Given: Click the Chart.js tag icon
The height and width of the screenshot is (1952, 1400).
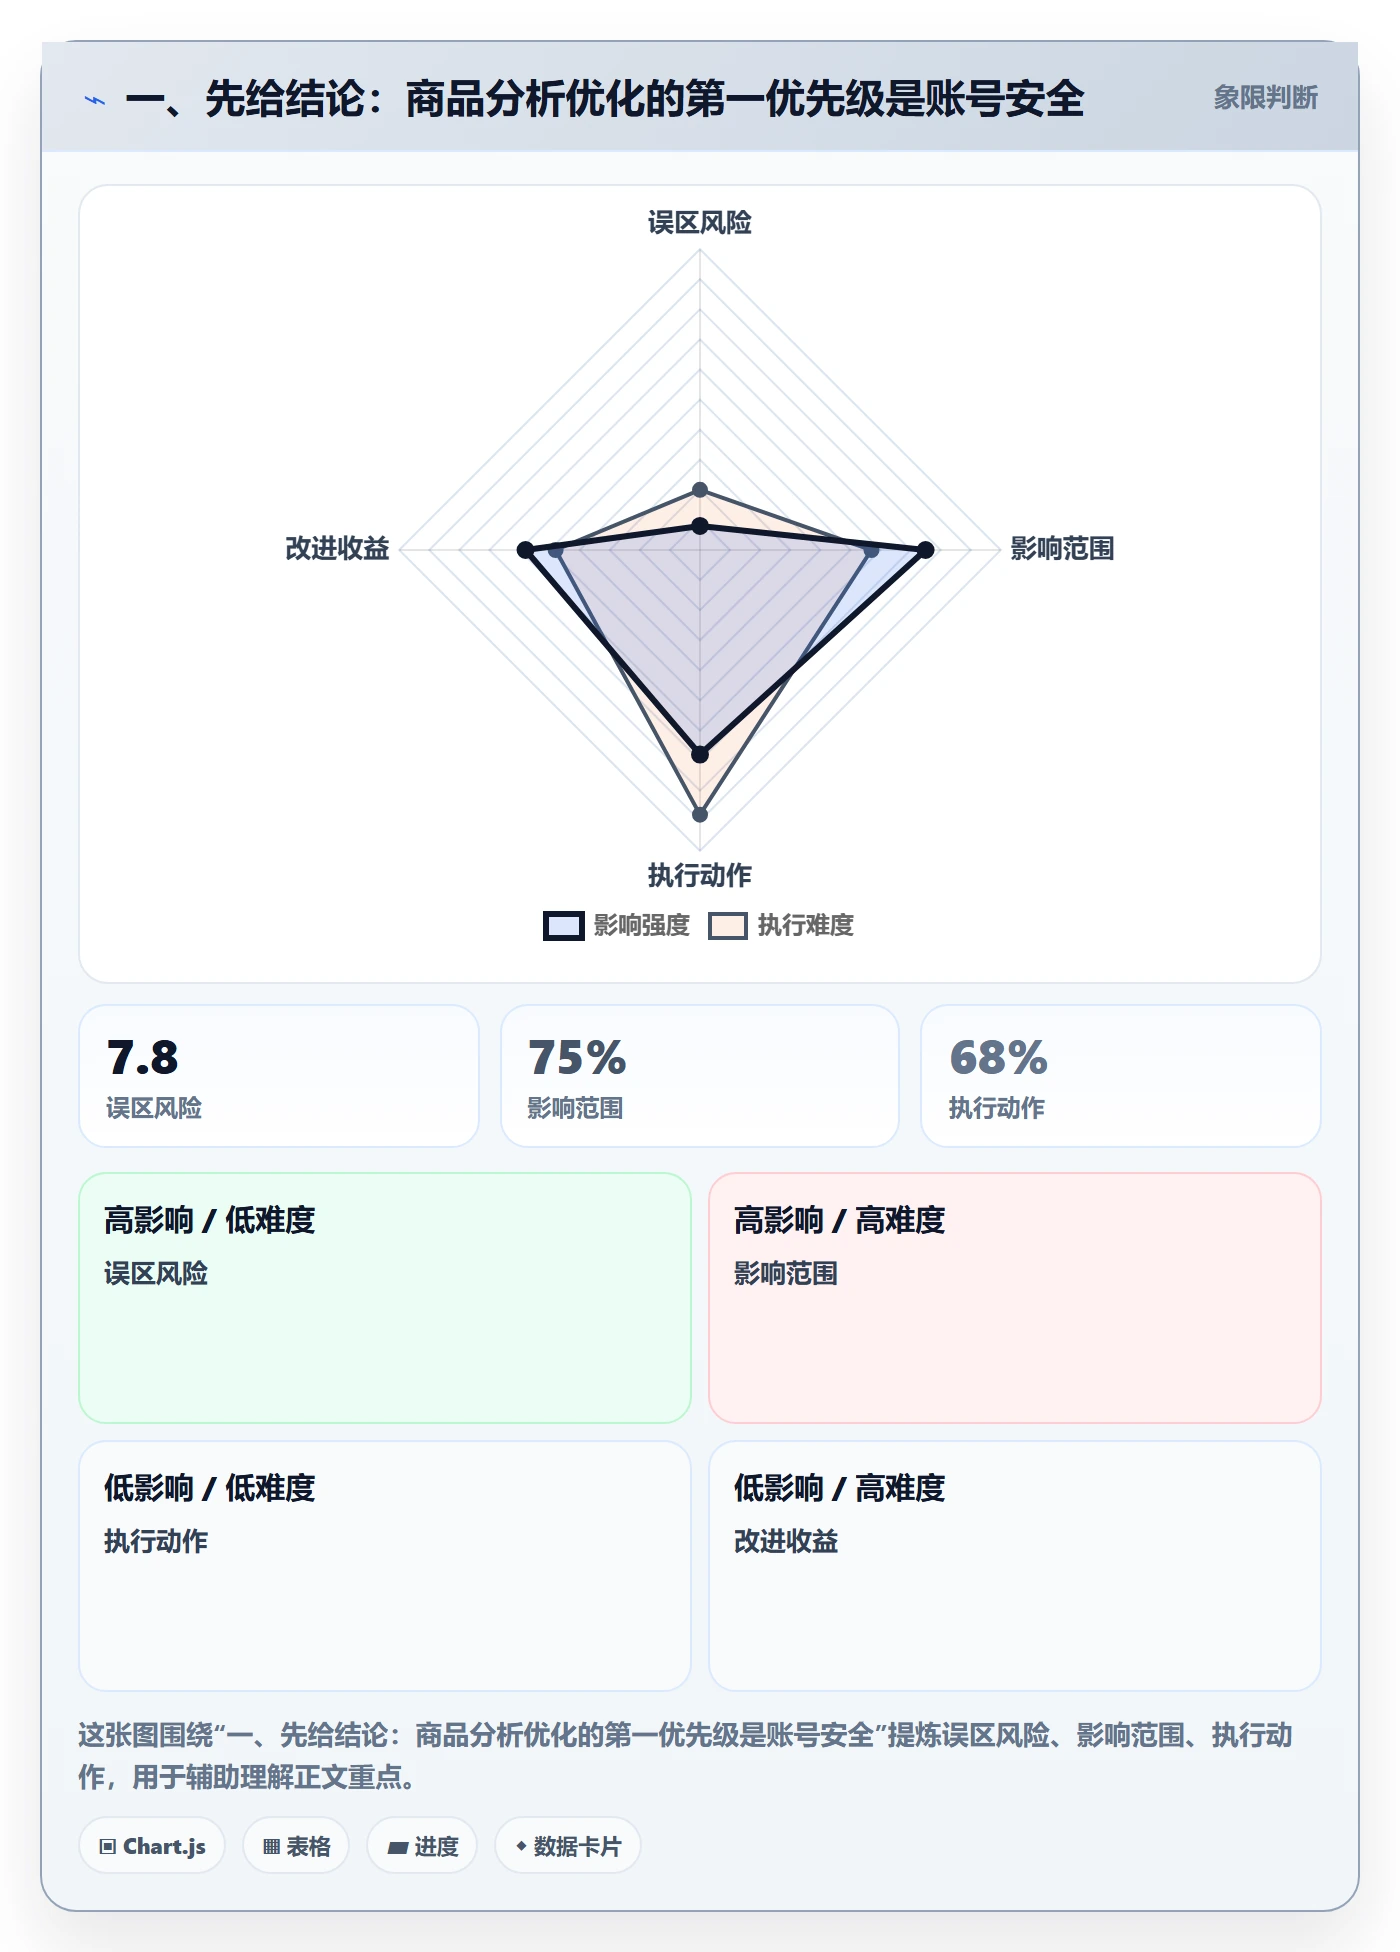Looking at the screenshot, I should [x=108, y=1846].
